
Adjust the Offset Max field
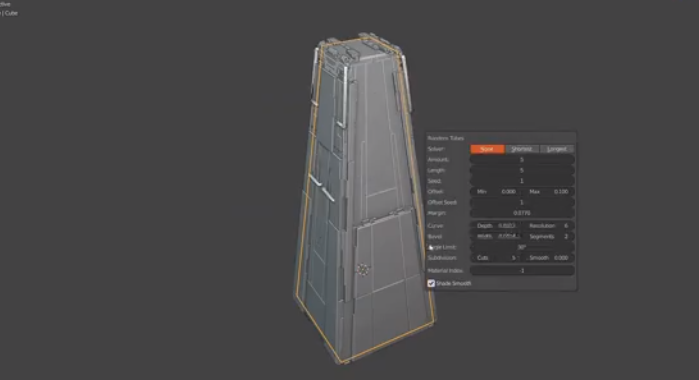click(x=548, y=192)
